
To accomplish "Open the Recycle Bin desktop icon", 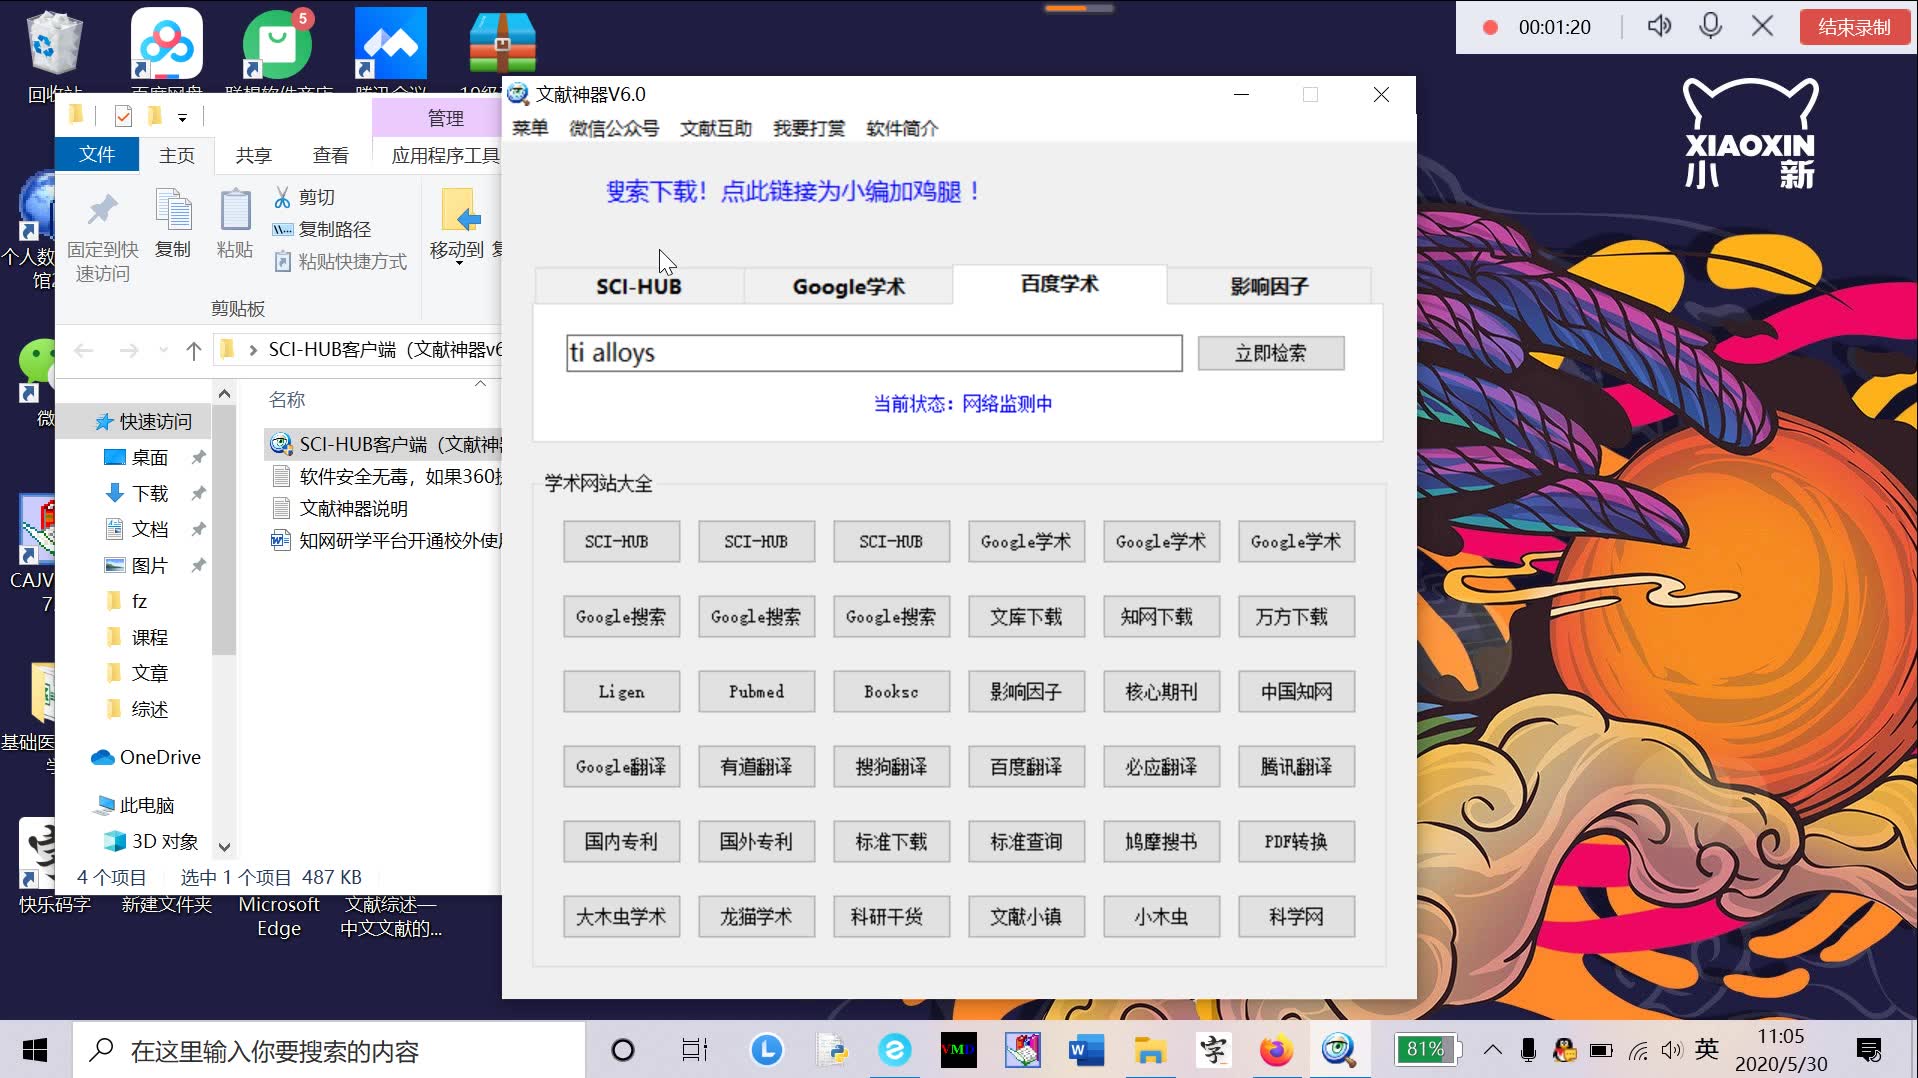I will (54, 45).
